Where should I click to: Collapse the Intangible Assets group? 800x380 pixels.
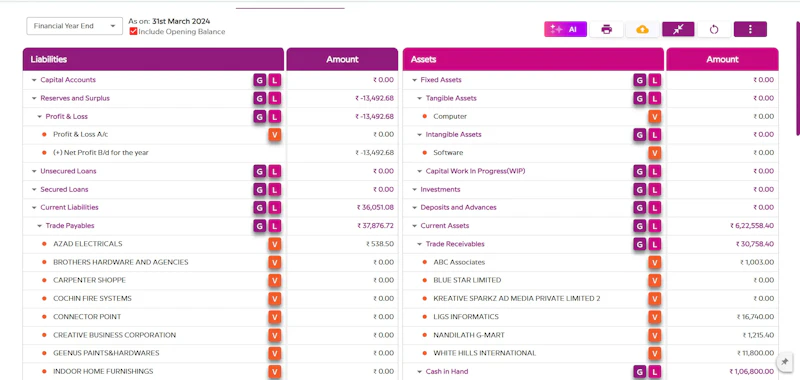(419, 135)
